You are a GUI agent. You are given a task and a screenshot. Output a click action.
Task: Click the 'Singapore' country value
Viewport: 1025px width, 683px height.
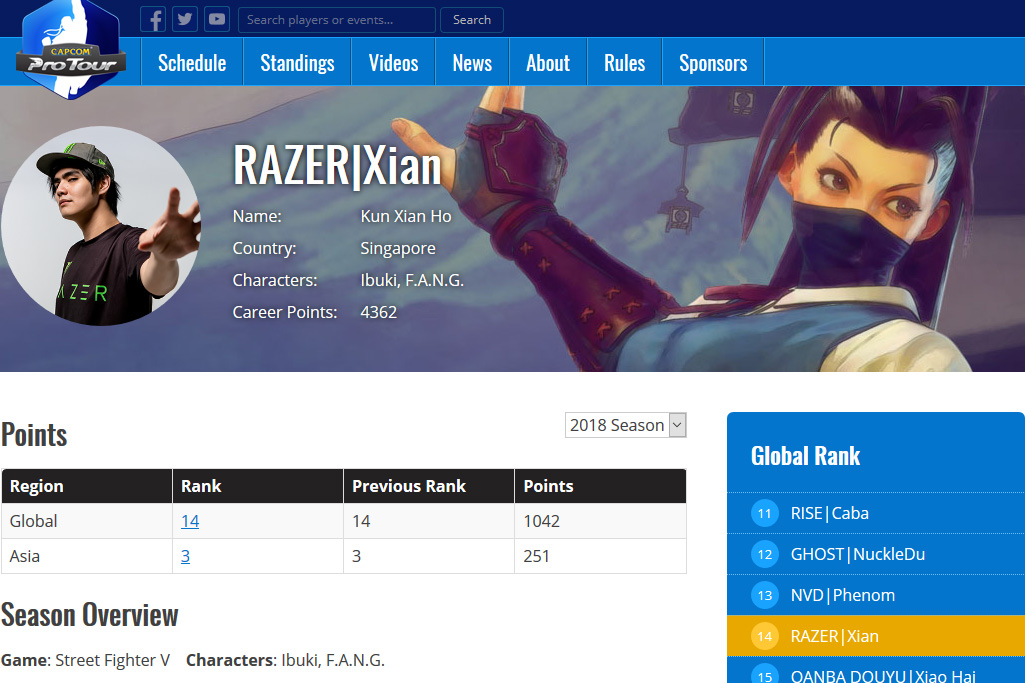pos(398,248)
